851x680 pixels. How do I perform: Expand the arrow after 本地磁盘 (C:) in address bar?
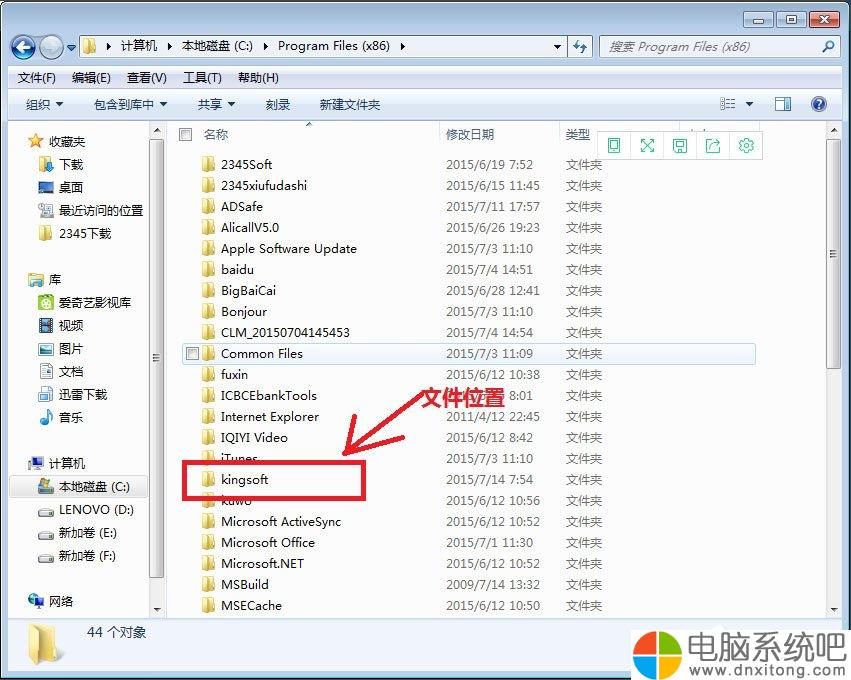pyautogui.click(x=265, y=47)
